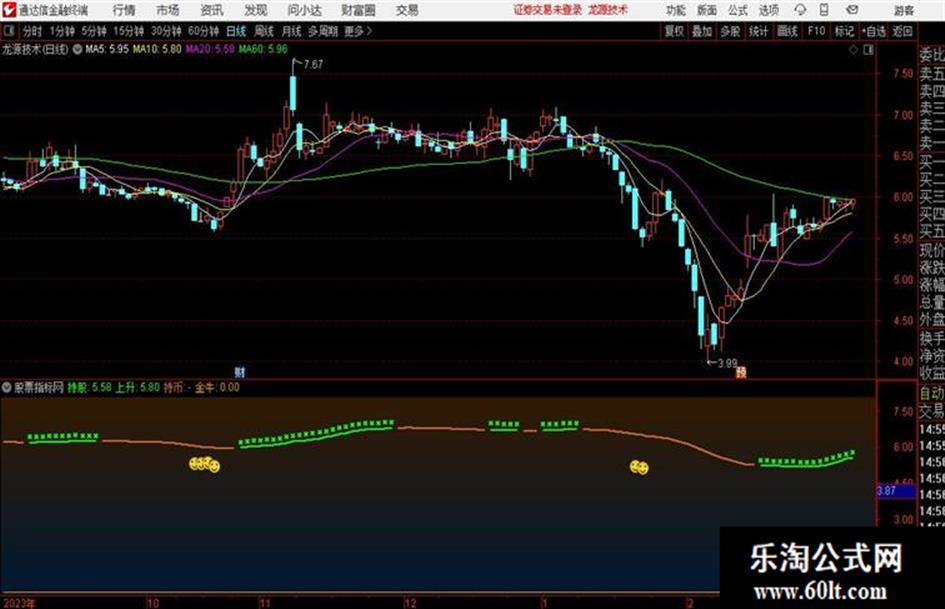The height and width of the screenshot is (609, 945).
Task: Select the 多周期 multi-period tab
Action: pyautogui.click(x=322, y=31)
